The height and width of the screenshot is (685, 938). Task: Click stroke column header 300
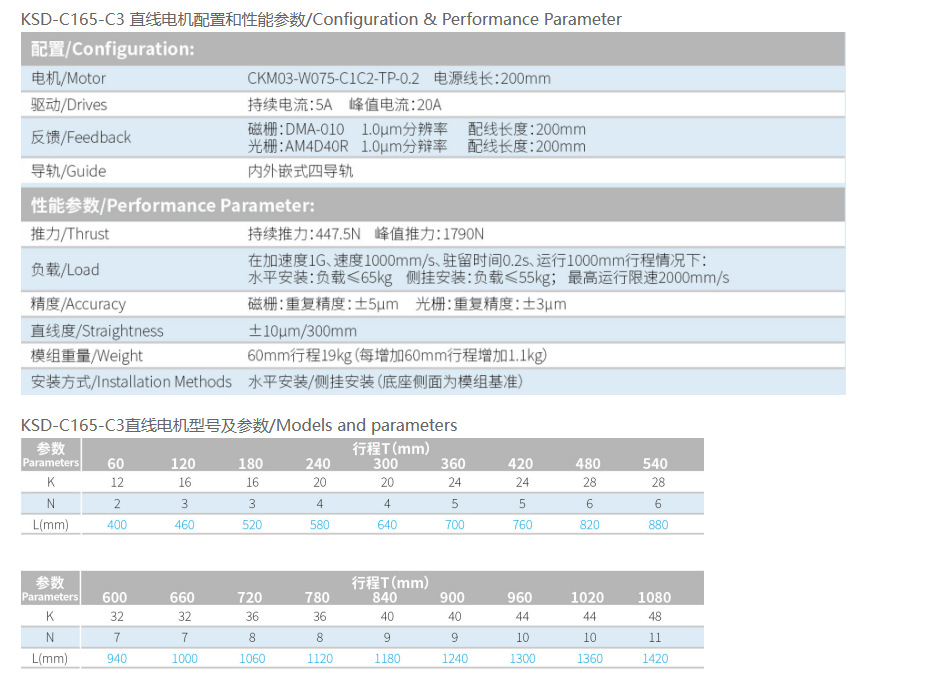tap(386, 464)
